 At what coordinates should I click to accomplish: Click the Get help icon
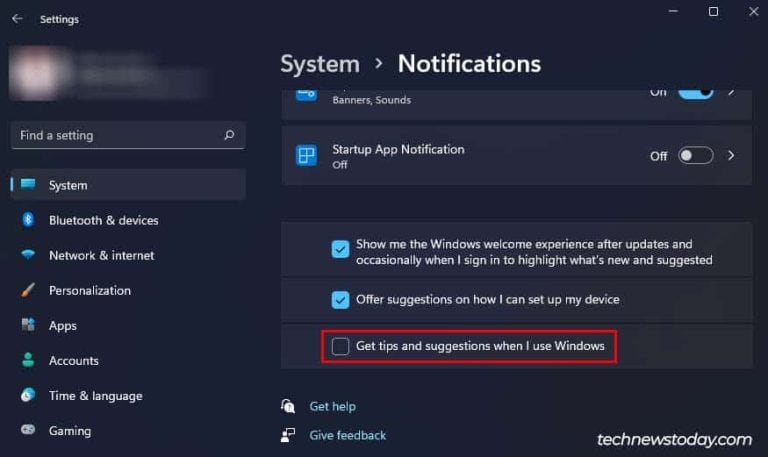point(289,406)
